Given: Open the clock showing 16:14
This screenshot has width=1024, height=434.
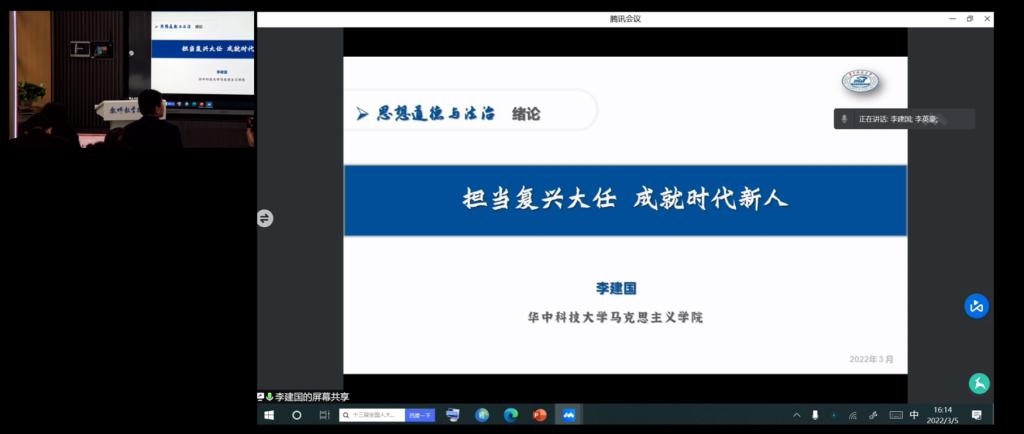Looking at the screenshot, I should (944, 415).
